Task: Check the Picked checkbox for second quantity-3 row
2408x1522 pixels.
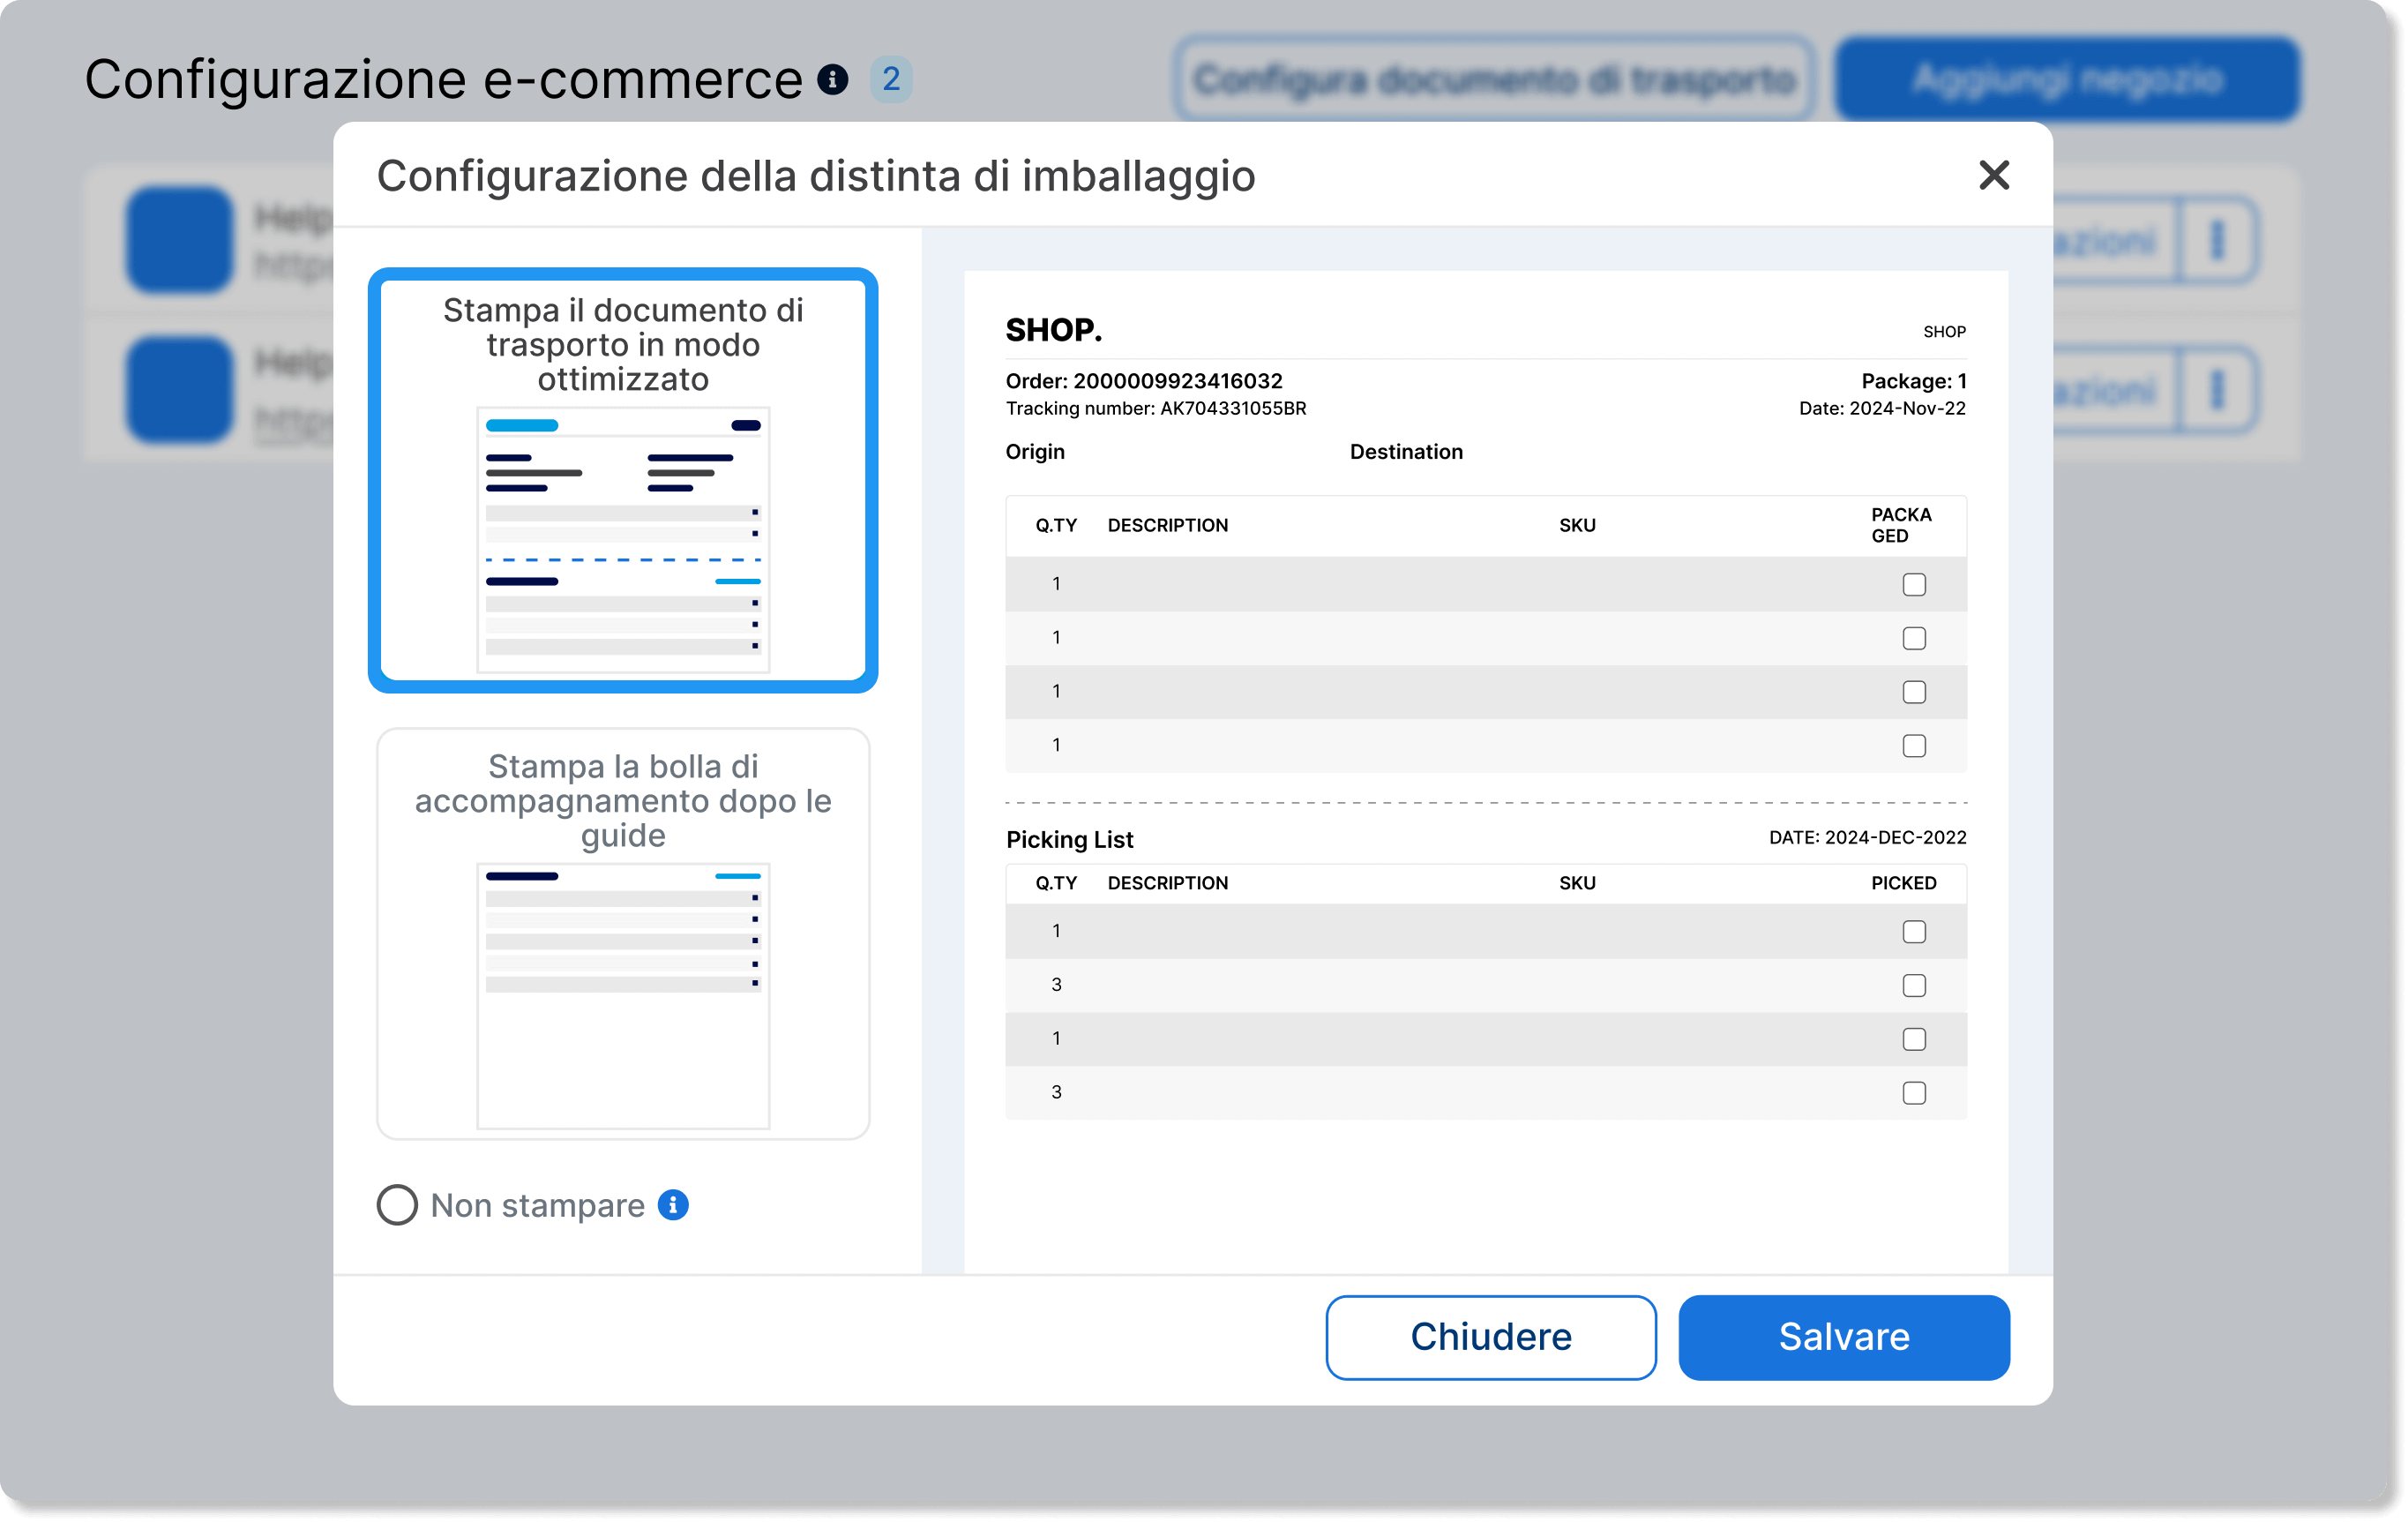Action: point(1913,1092)
